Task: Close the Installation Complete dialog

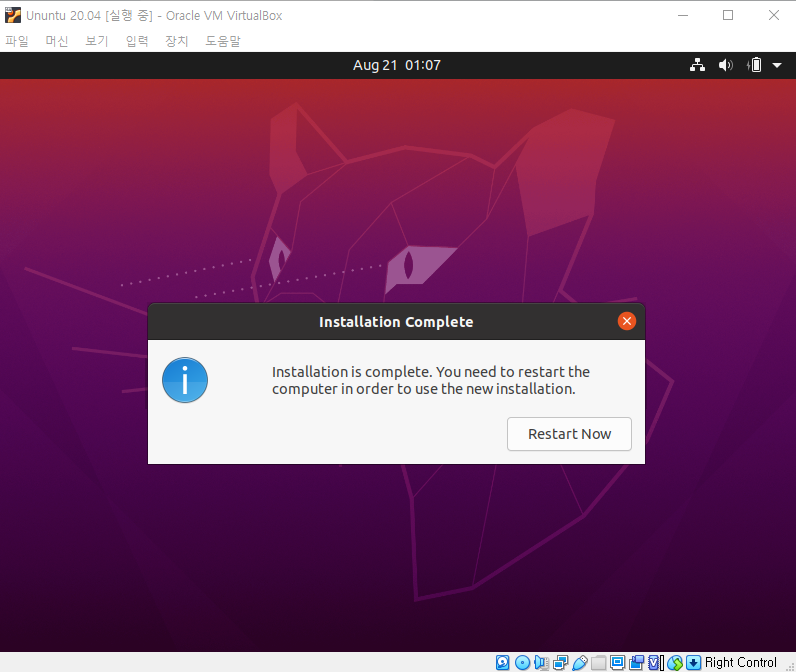Action: pos(627,321)
